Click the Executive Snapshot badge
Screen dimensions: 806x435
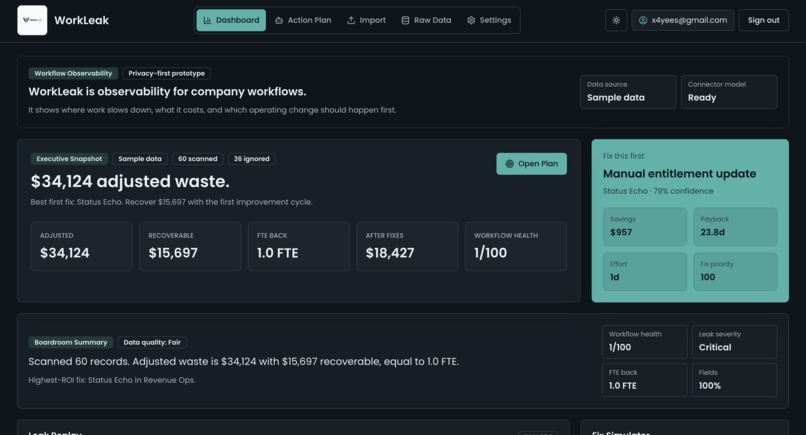(69, 159)
